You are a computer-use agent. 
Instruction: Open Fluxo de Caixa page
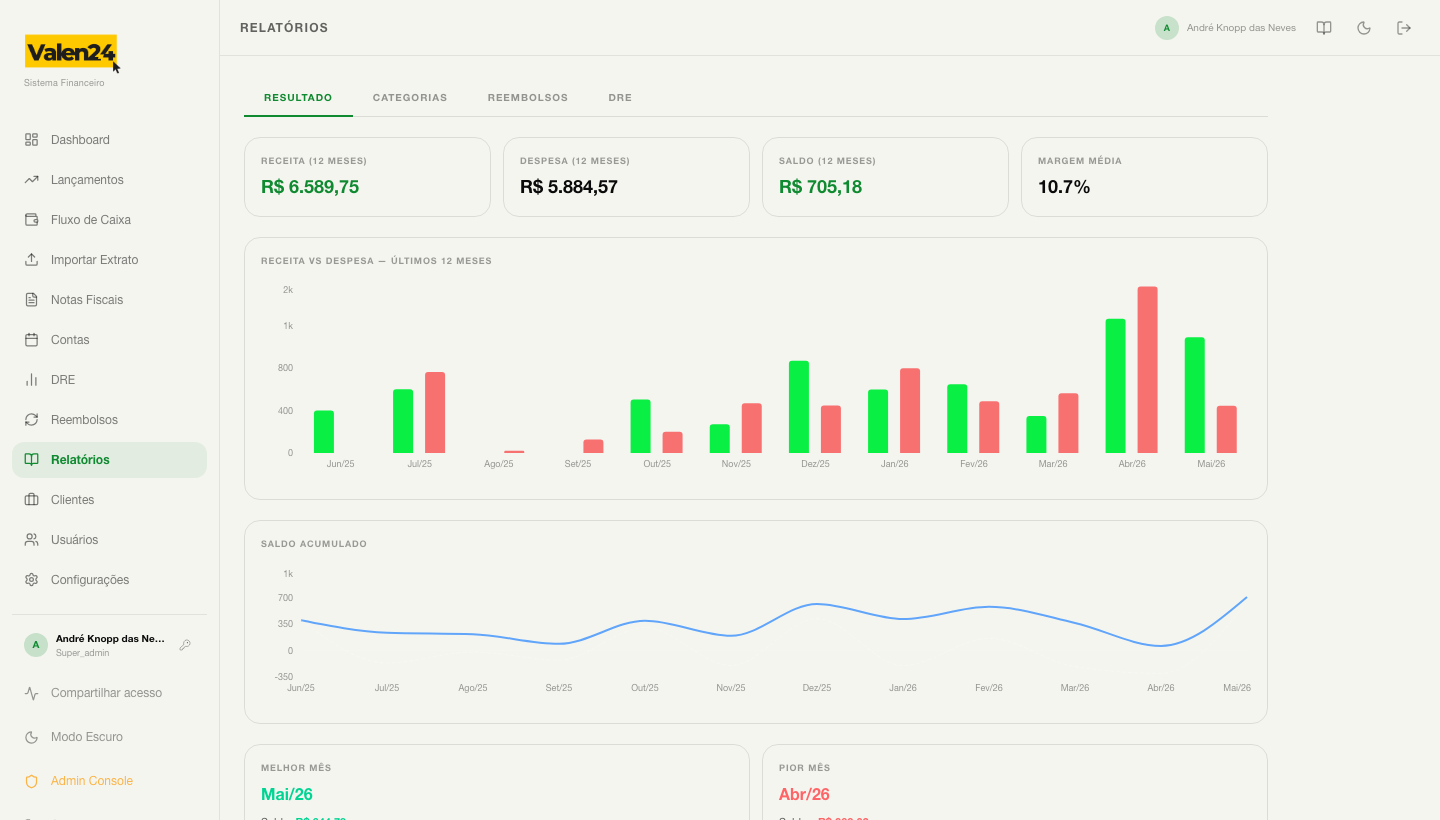(109, 220)
